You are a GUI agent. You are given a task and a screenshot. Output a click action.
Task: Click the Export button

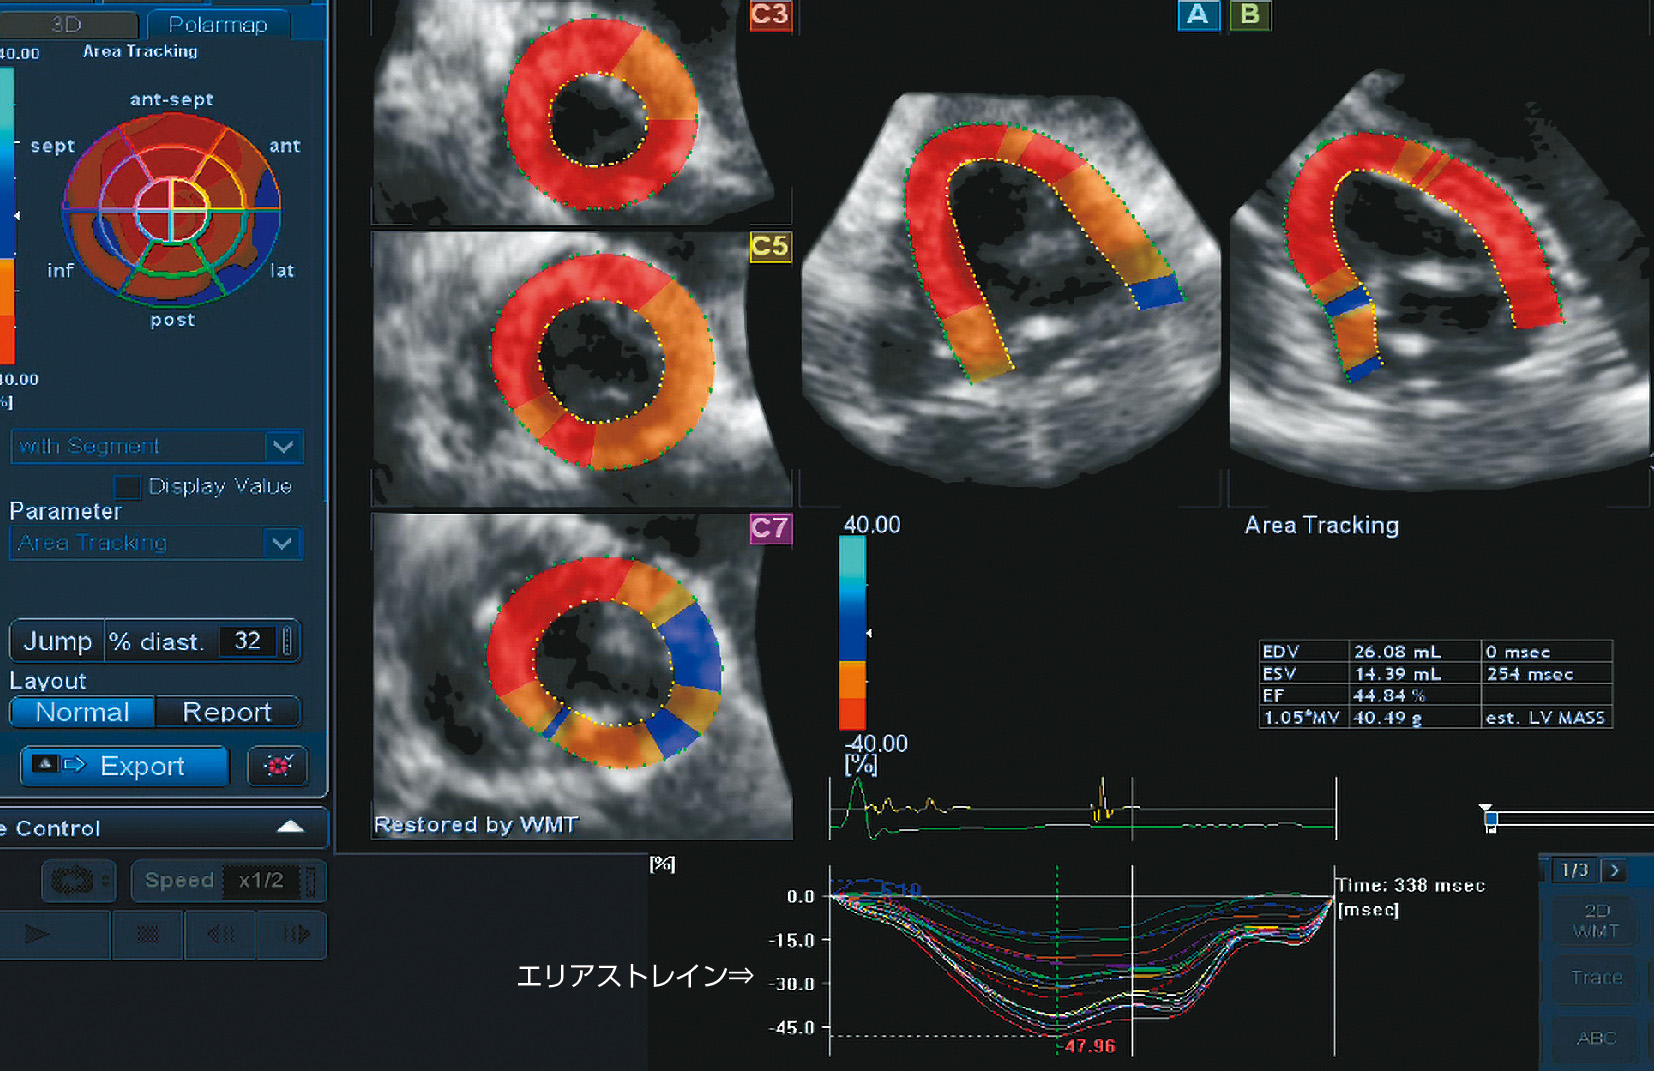125,766
